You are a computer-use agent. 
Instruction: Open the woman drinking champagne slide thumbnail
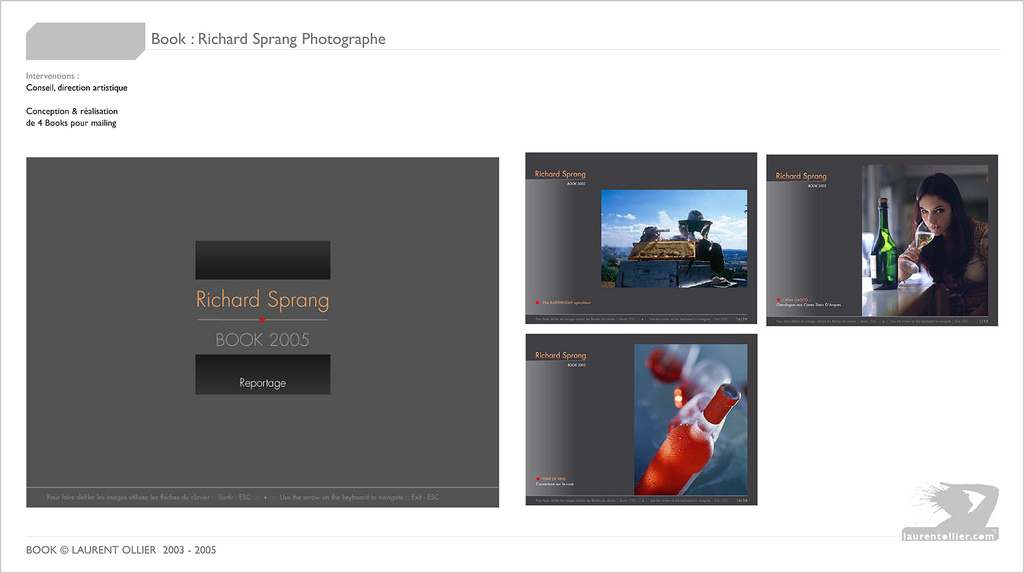(882, 240)
